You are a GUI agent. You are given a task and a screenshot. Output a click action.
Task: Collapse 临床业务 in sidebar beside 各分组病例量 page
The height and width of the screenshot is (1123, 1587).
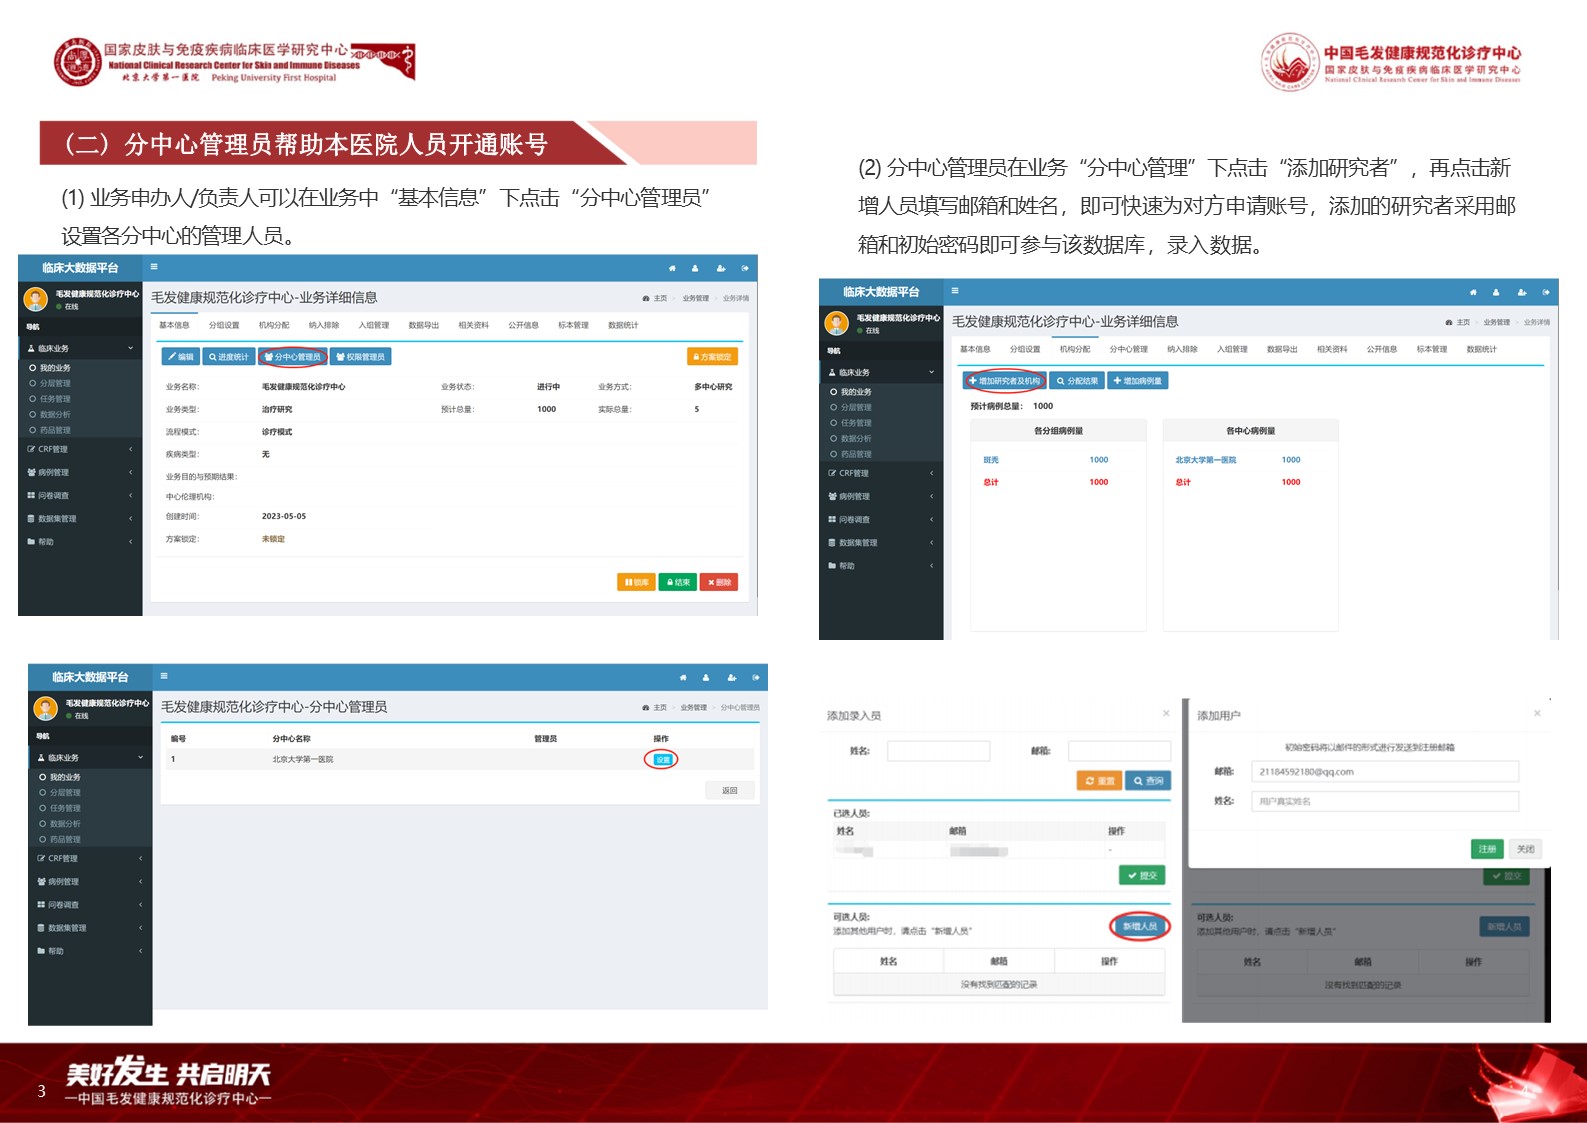(x=880, y=372)
